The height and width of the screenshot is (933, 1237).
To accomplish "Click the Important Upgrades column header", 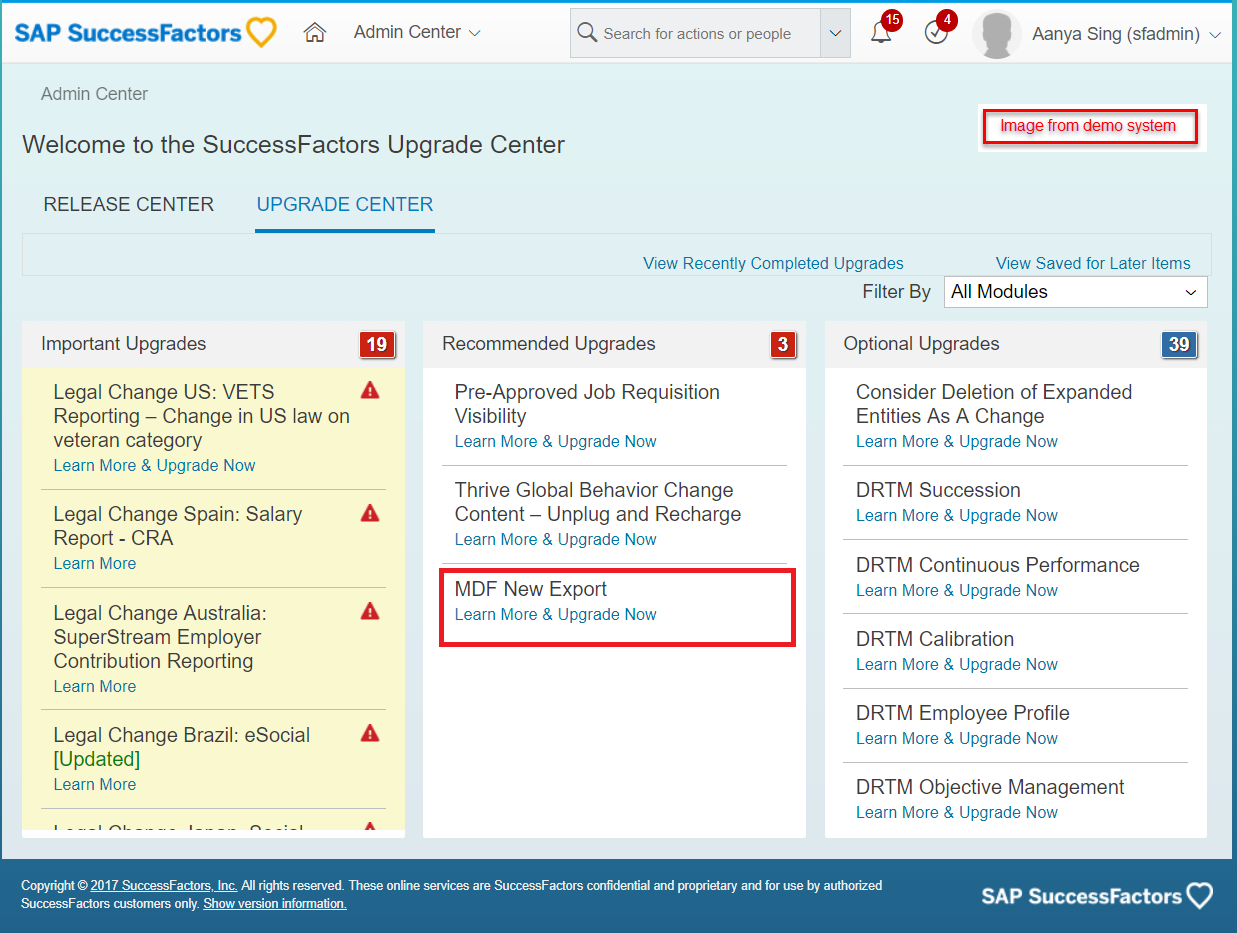I will (124, 344).
